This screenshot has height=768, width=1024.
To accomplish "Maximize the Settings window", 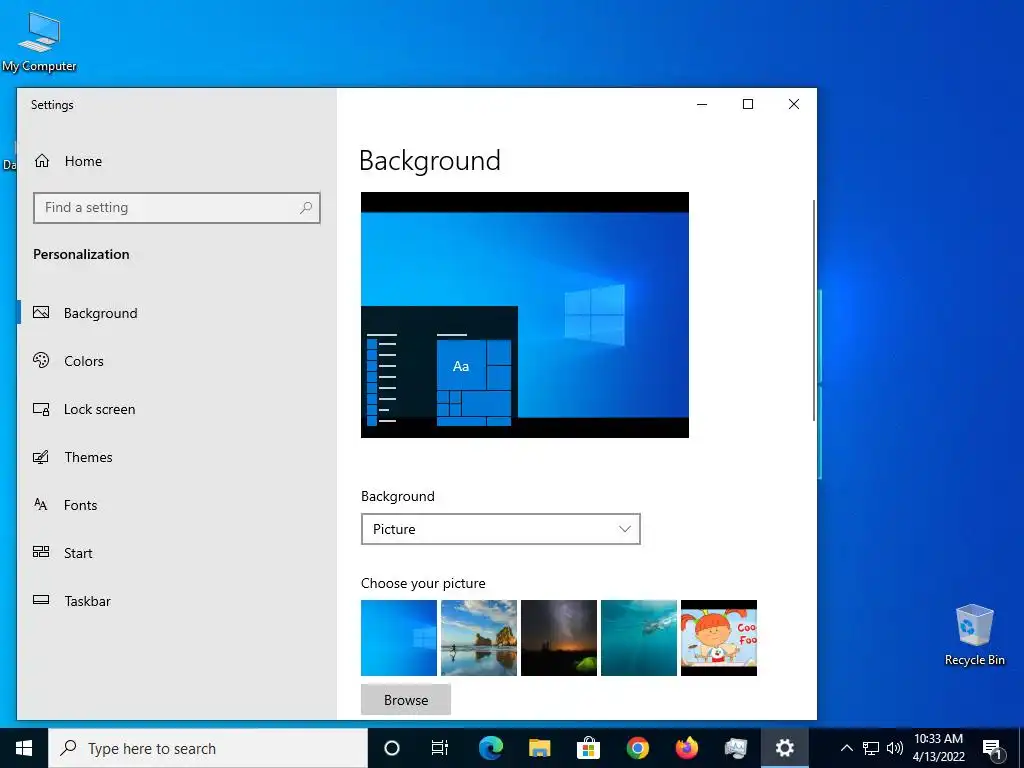I will click(748, 104).
